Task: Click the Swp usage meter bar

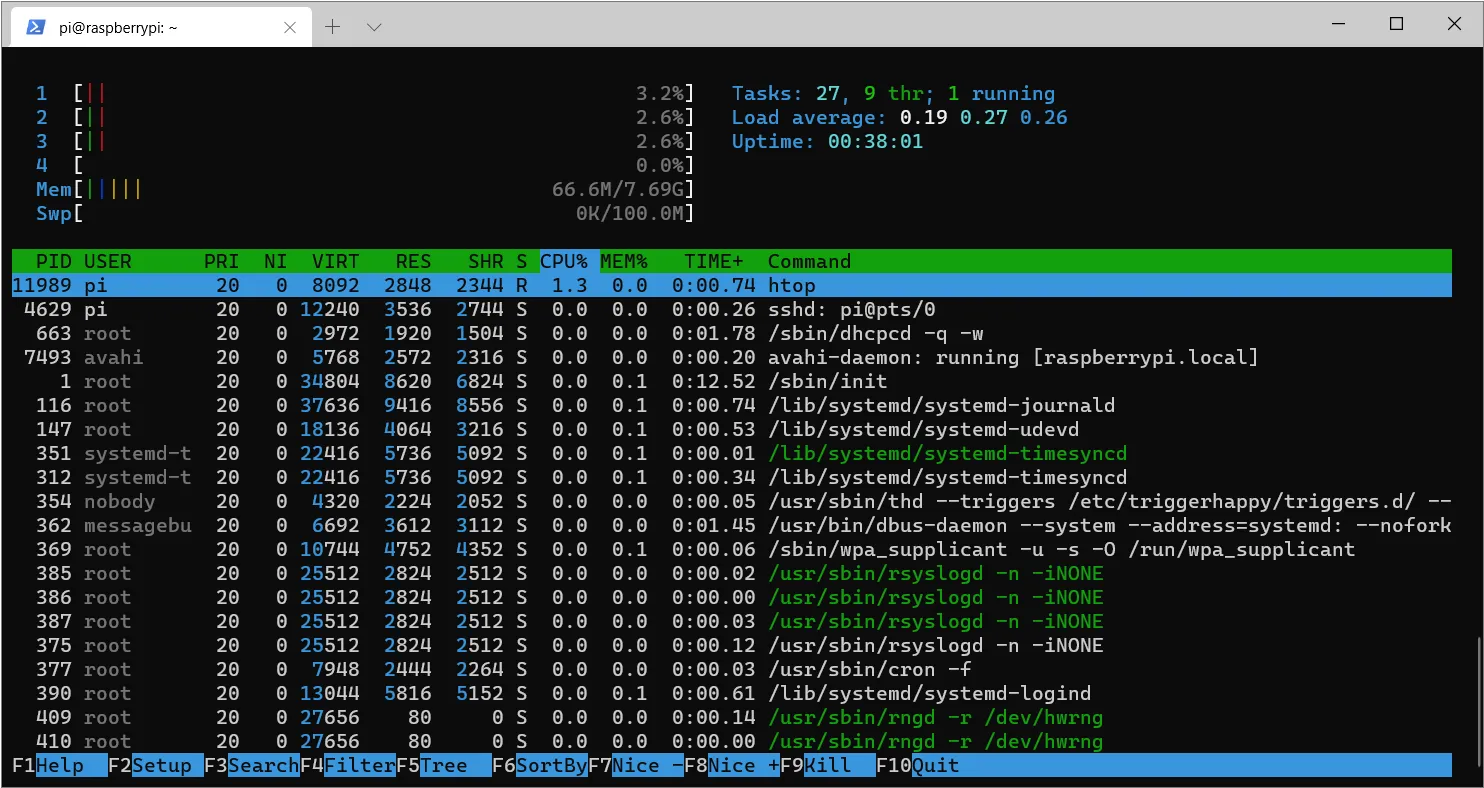Action: click(x=384, y=213)
